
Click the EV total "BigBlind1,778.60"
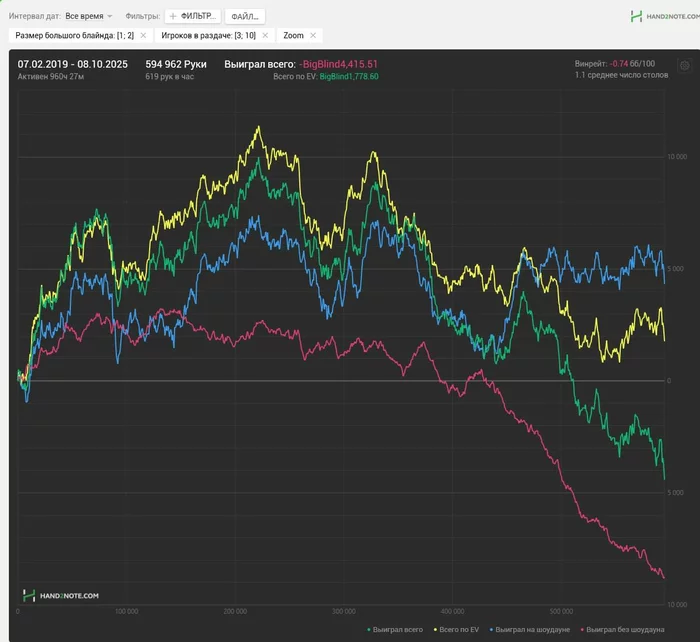(349, 76)
